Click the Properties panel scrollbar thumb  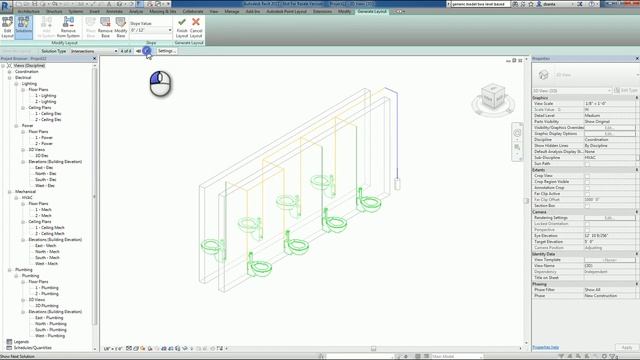pyautogui.click(x=638, y=157)
